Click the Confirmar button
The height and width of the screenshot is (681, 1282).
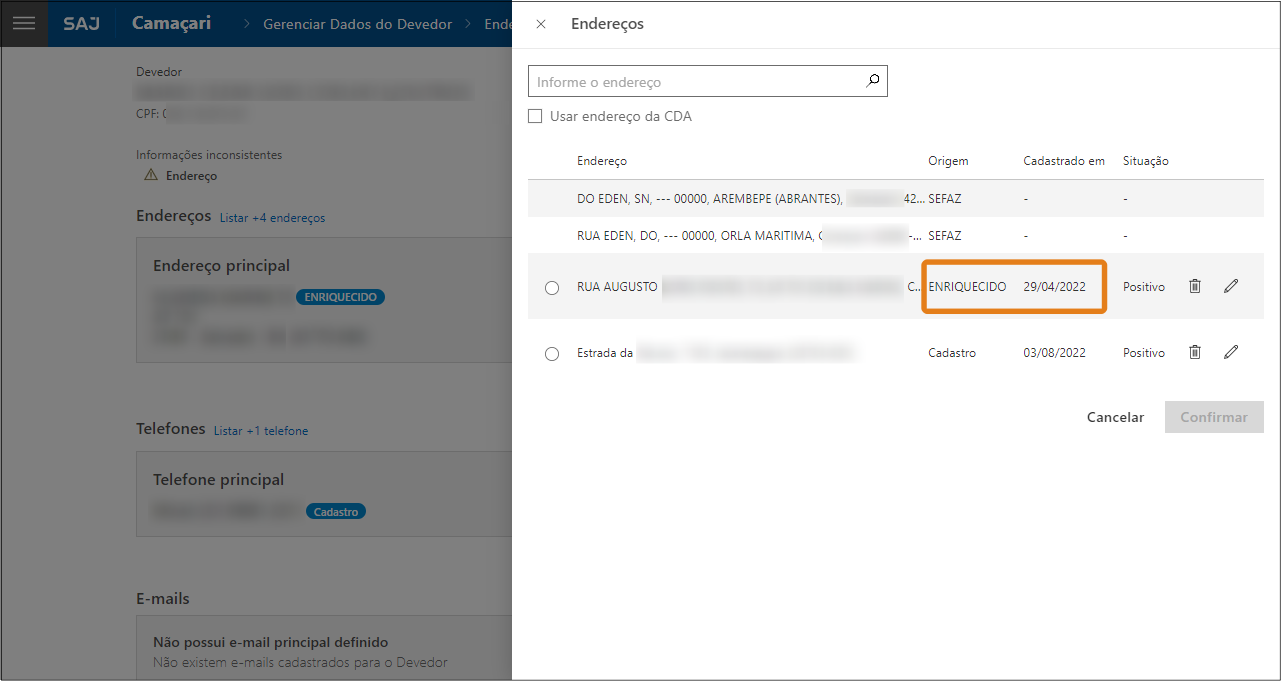[1214, 417]
